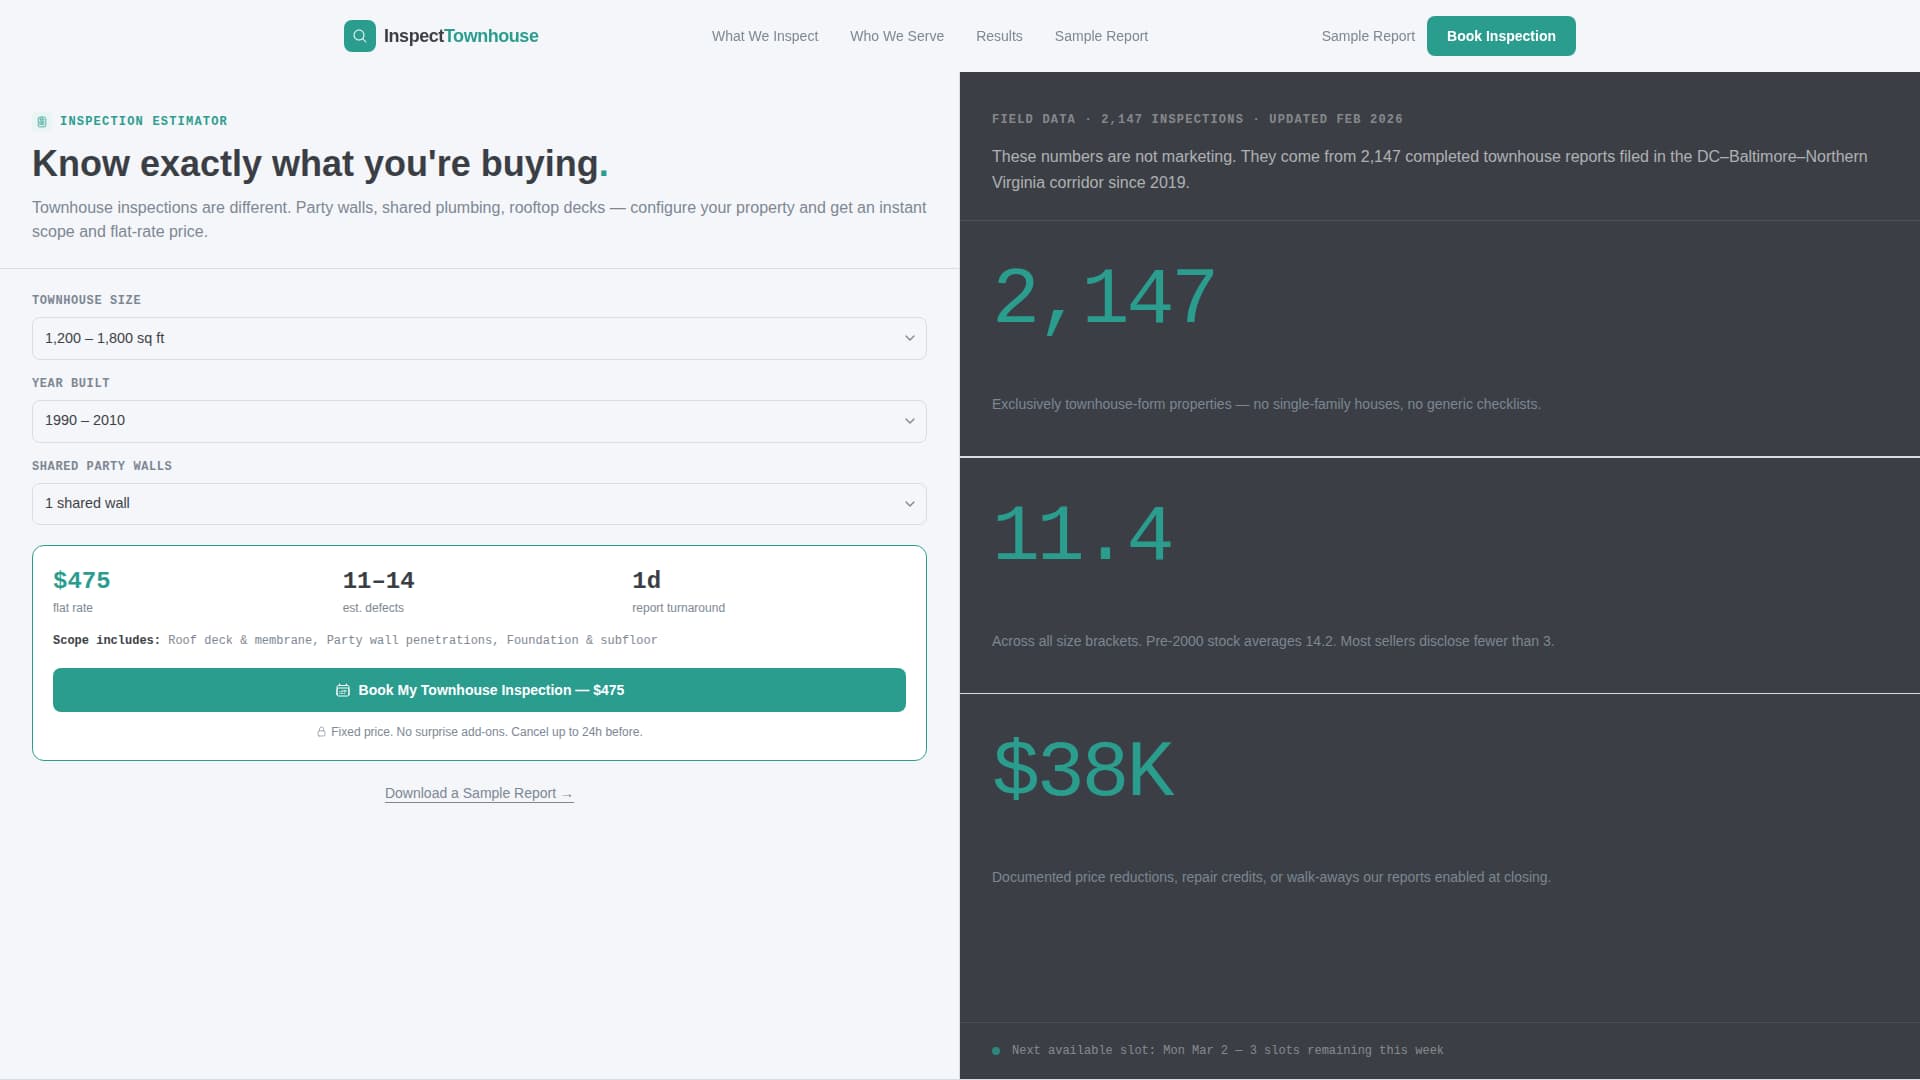Click the small icon before INSPECTION ESTIMATOR
The height and width of the screenshot is (1080, 1920).
41,121
